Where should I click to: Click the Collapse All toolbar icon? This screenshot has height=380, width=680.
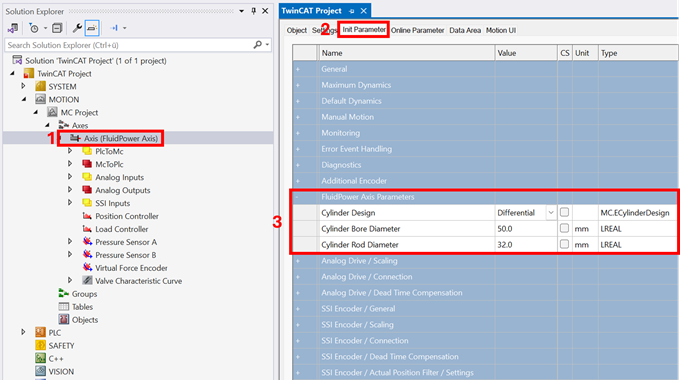57,28
